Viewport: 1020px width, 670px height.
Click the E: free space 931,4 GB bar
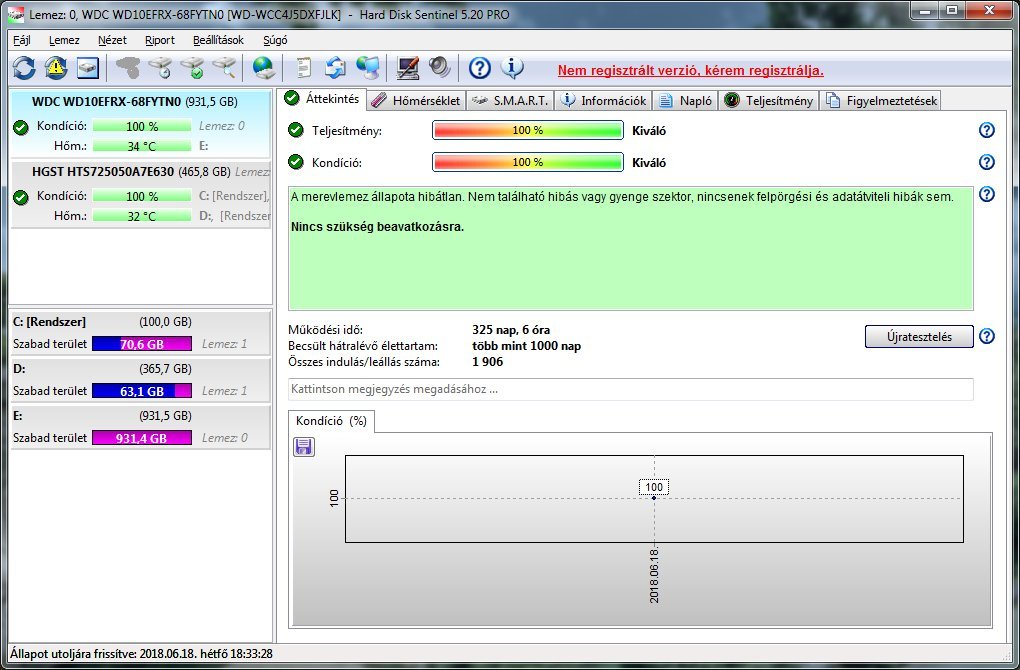(x=142, y=438)
